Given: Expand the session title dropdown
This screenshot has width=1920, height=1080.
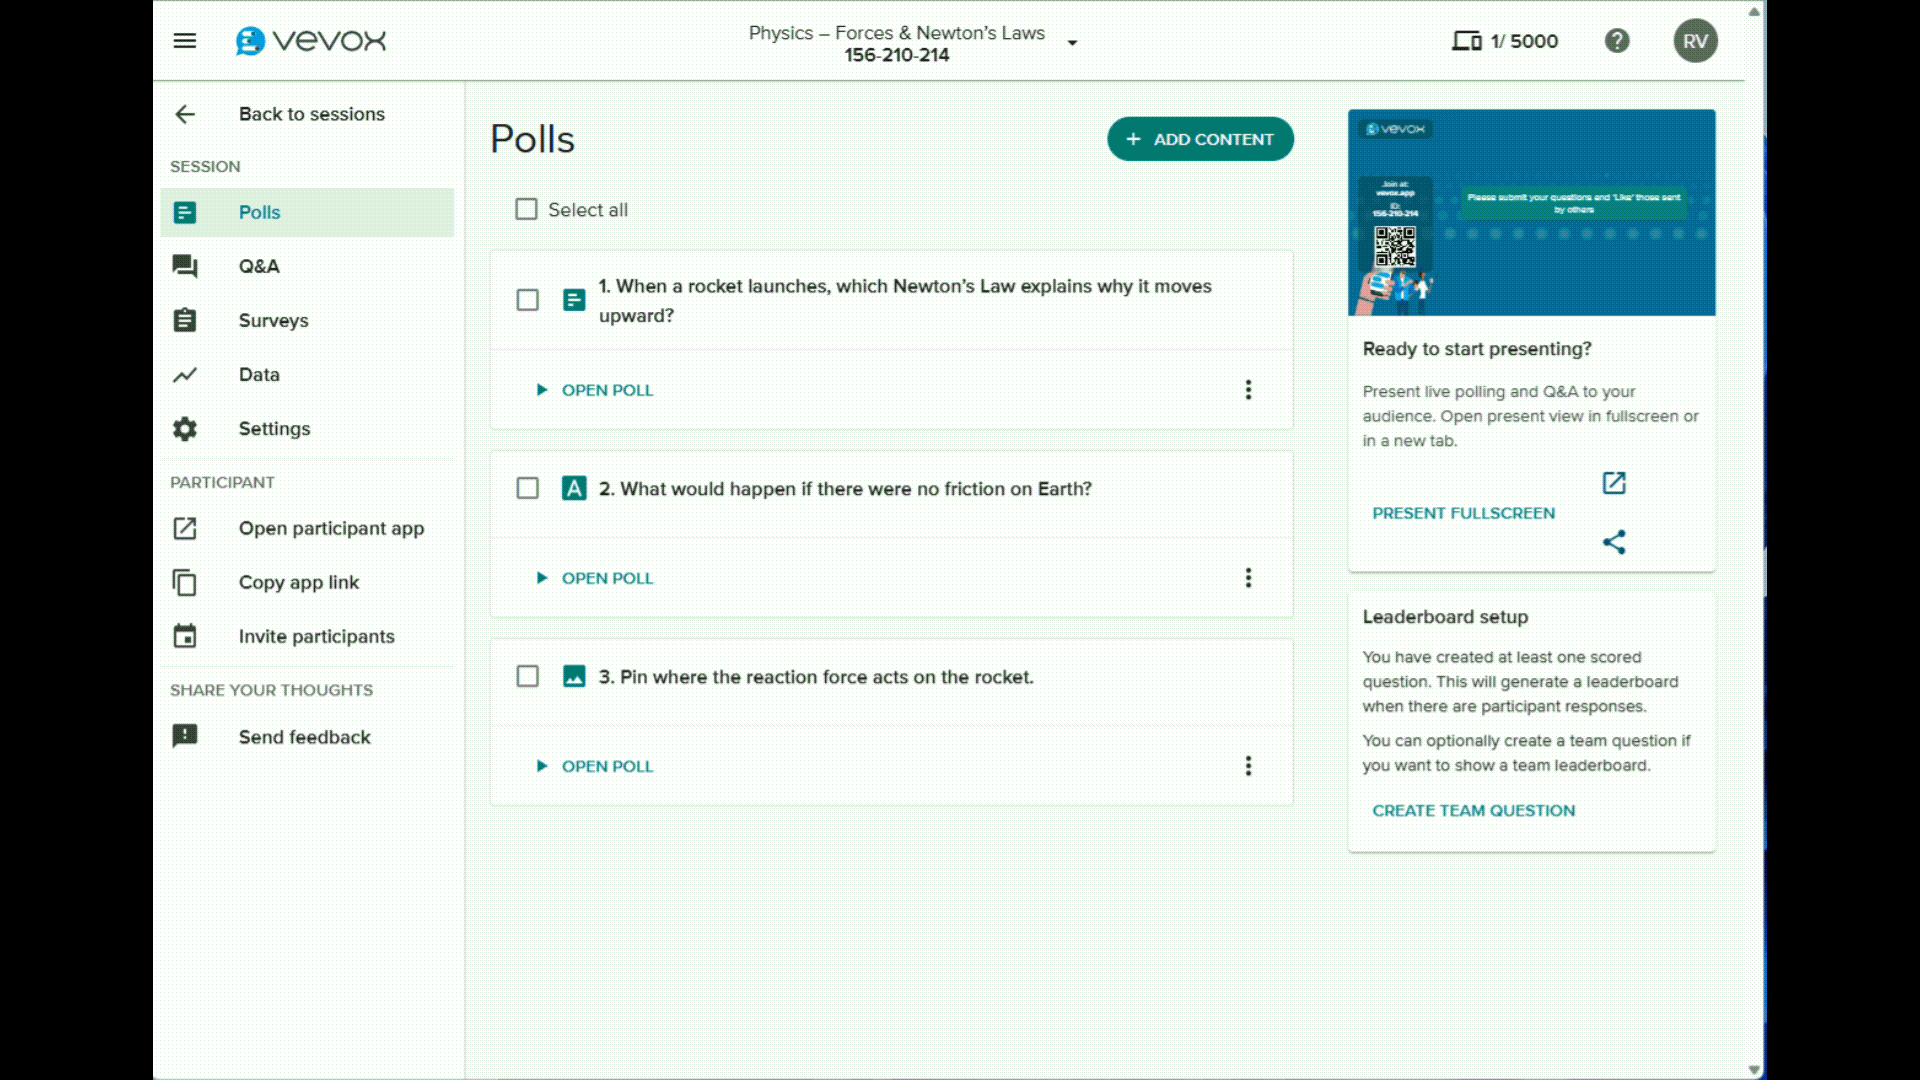Looking at the screenshot, I should [1072, 42].
